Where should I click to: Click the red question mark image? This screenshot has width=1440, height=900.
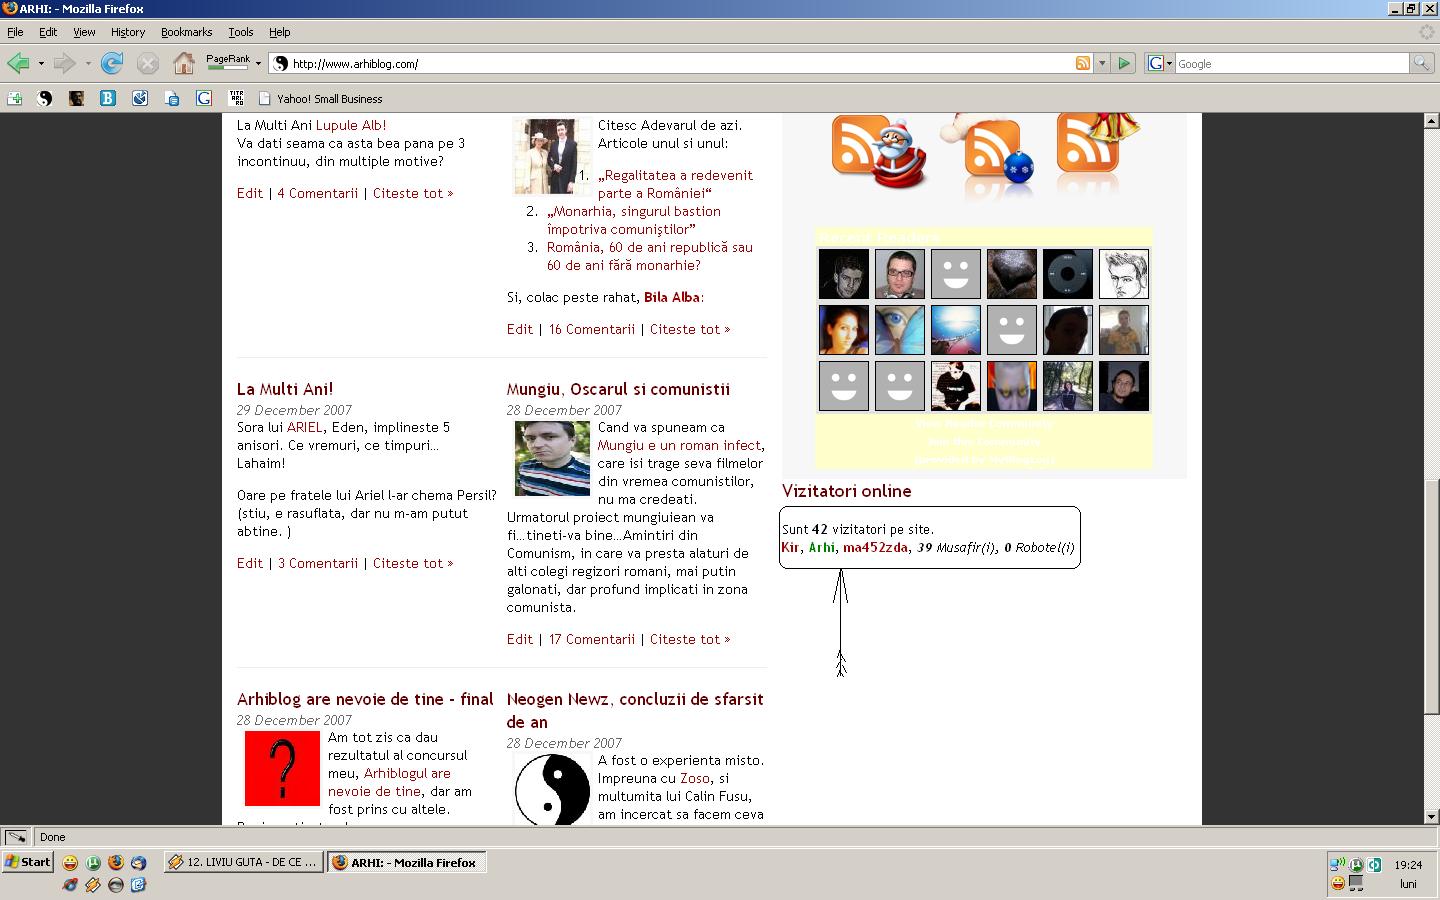282,768
